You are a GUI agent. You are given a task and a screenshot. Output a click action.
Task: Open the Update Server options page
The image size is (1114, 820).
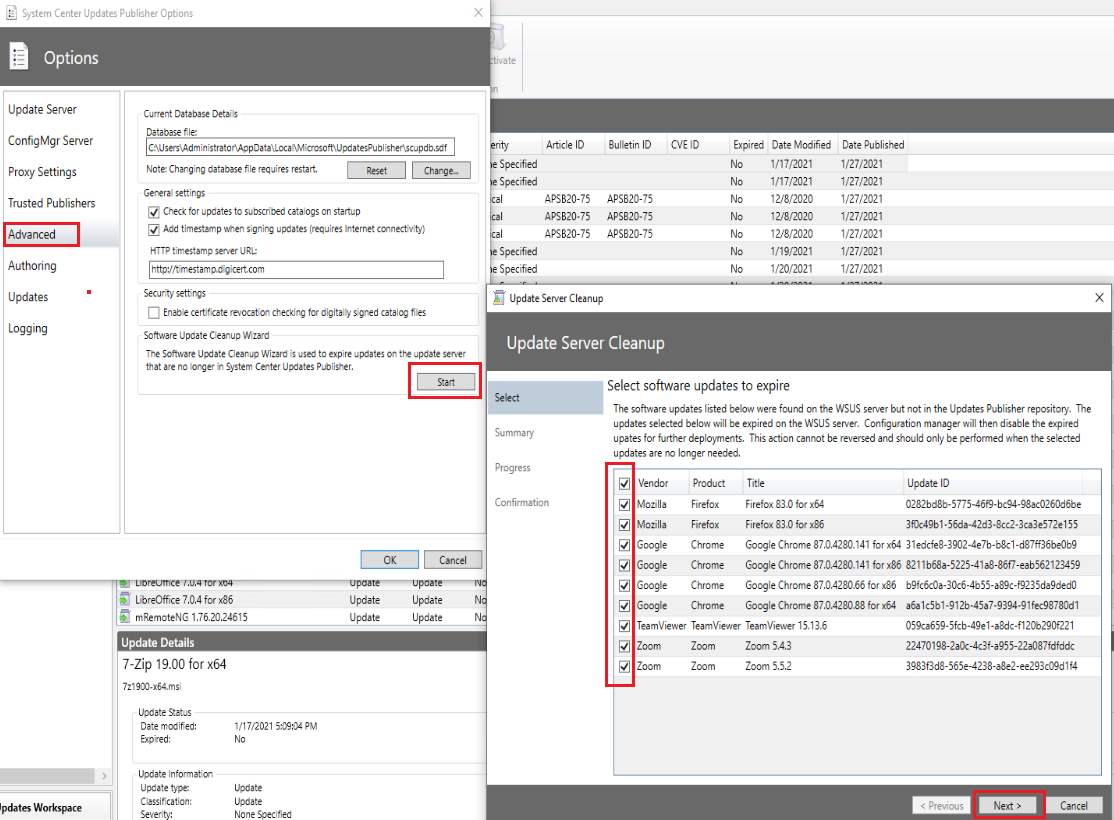point(43,109)
